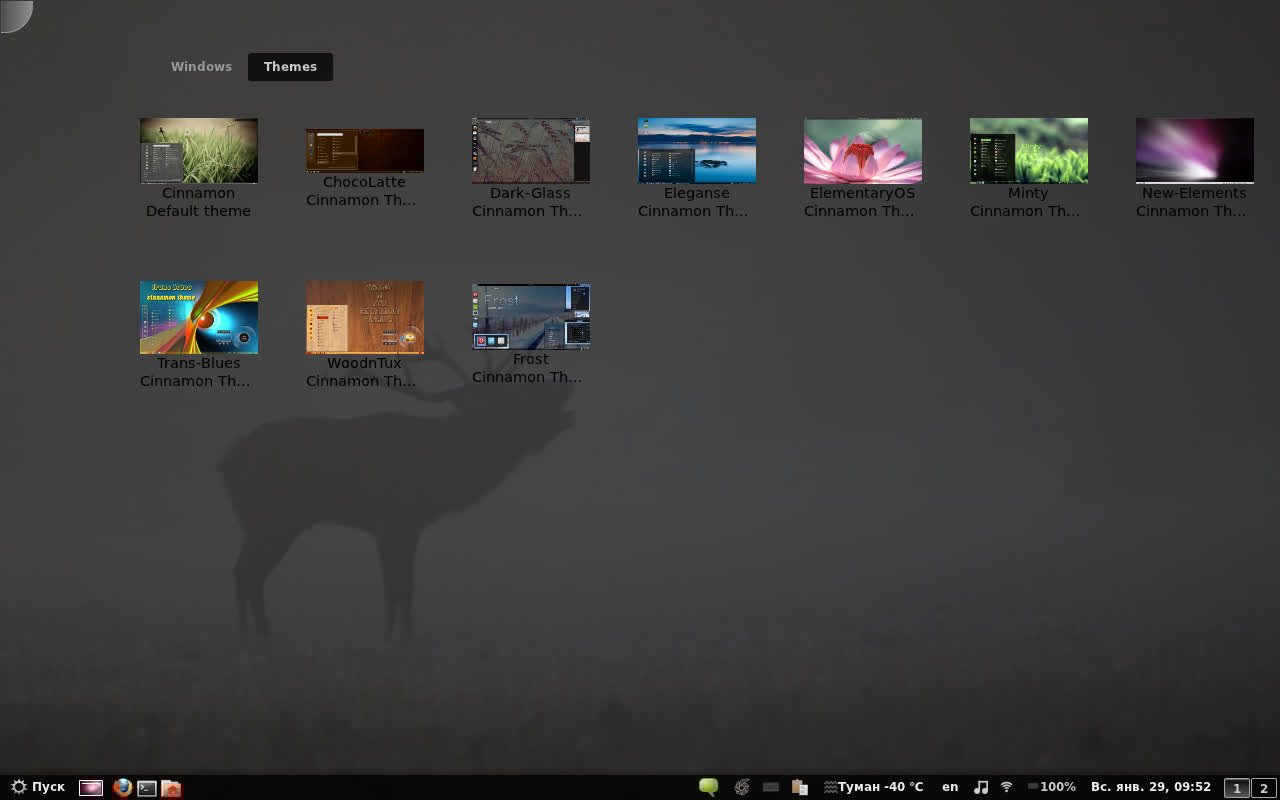Click the clipboard manager tray icon
The image size is (1280, 800).
click(x=799, y=787)
